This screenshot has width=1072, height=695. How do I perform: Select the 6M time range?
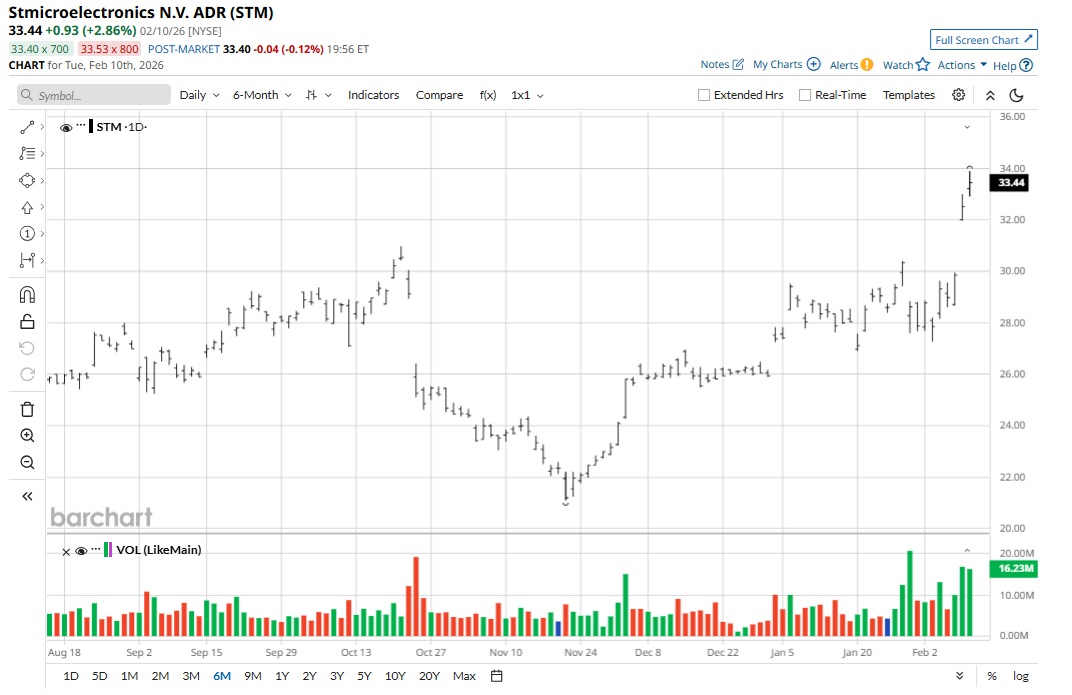[x=222, y=676]
